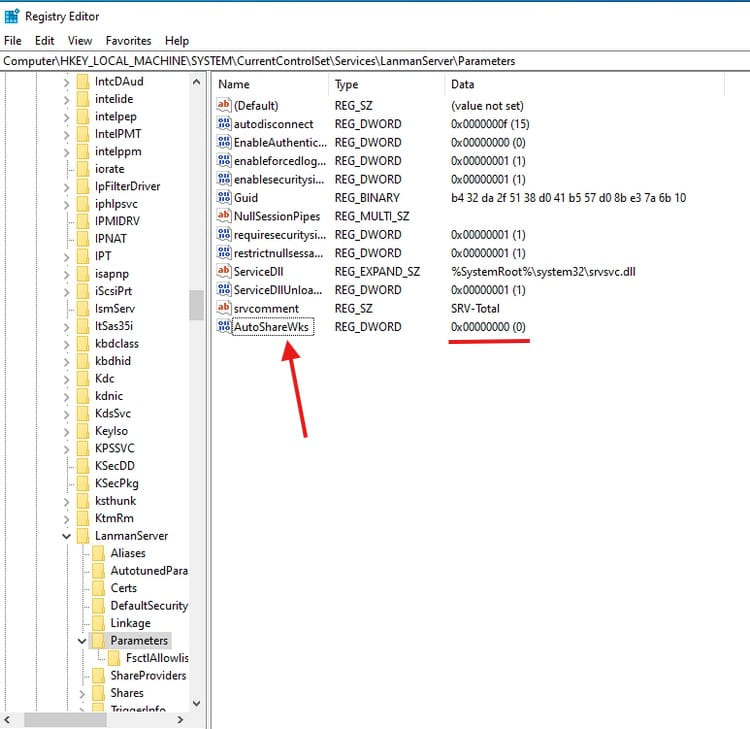750x729 pixels.
Task: Click the LanmanServer folder icon
Action: click(x=83, y=535)
